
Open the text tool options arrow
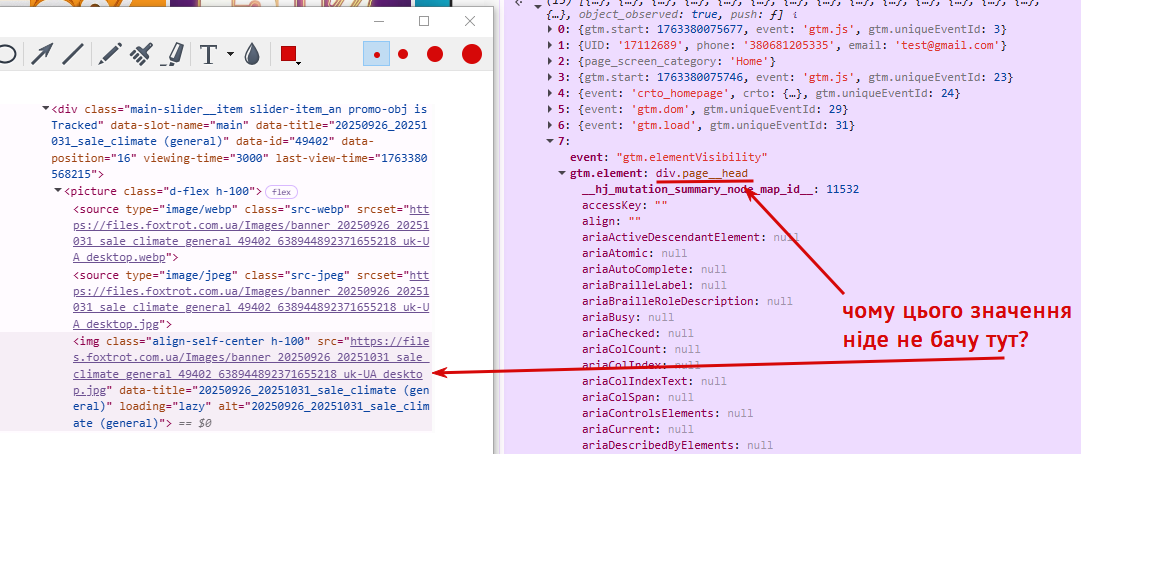pyautogui.click(x=230, y=54)
